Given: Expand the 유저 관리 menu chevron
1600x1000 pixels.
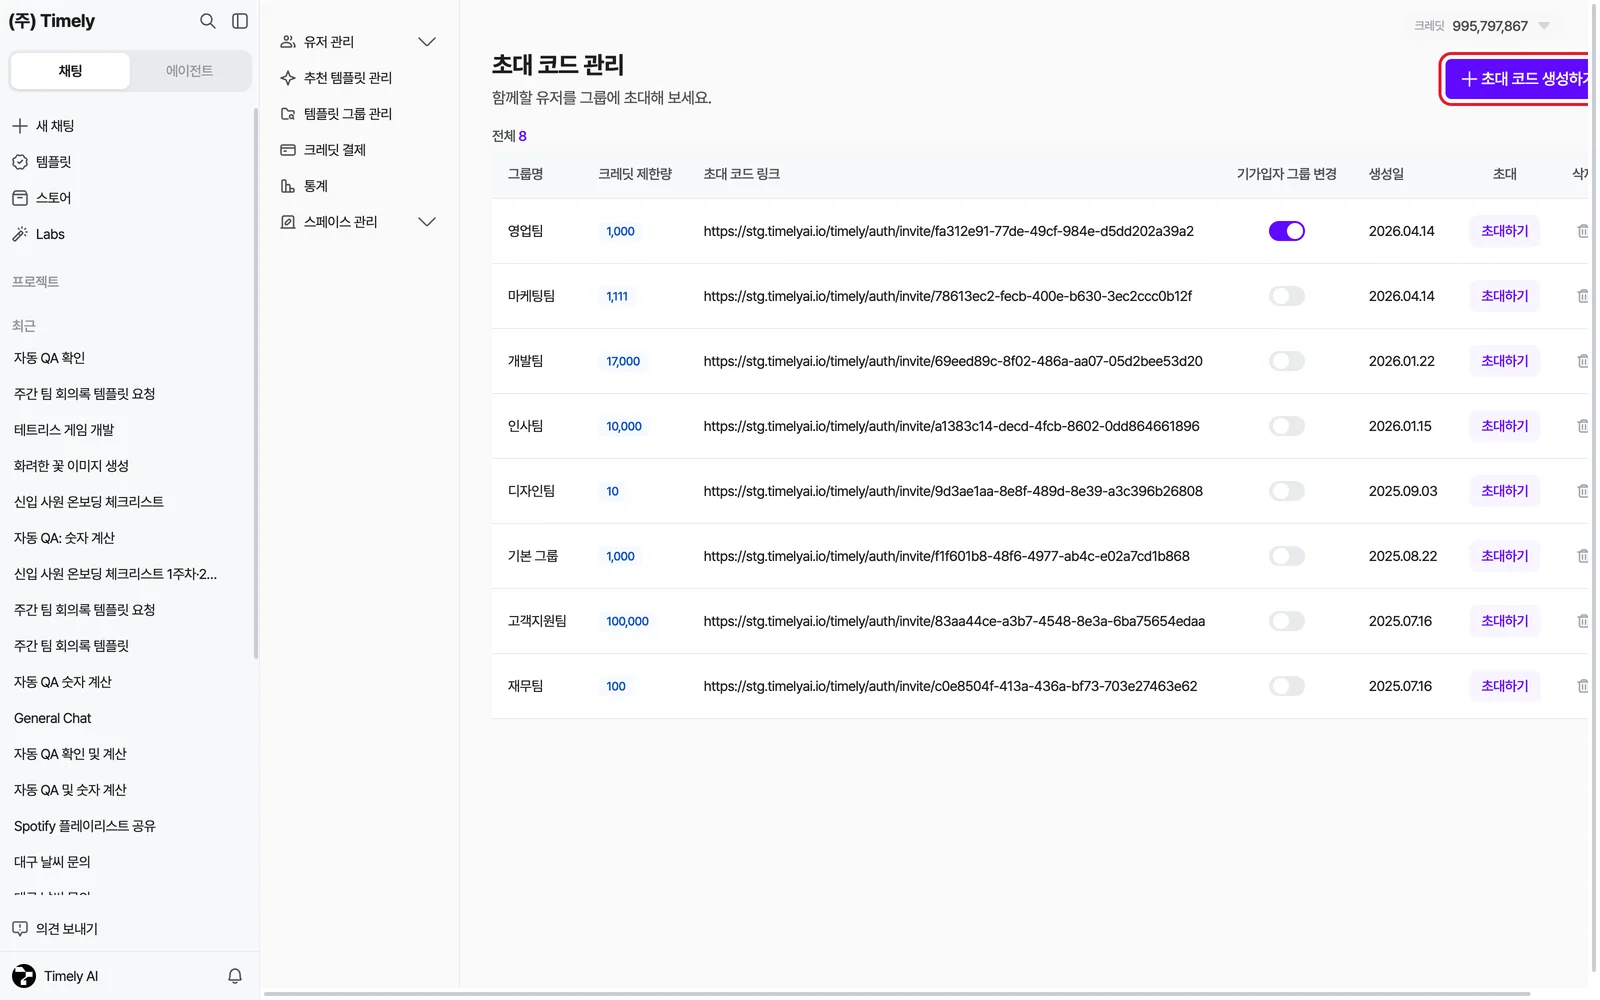Looking at the screenshot, I should coord(427,42).
